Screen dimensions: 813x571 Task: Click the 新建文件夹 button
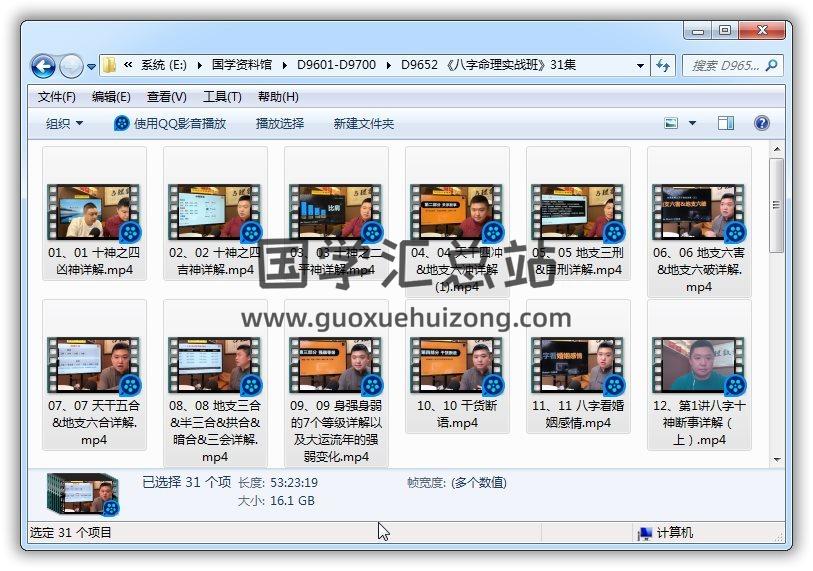tap(364, 124)
